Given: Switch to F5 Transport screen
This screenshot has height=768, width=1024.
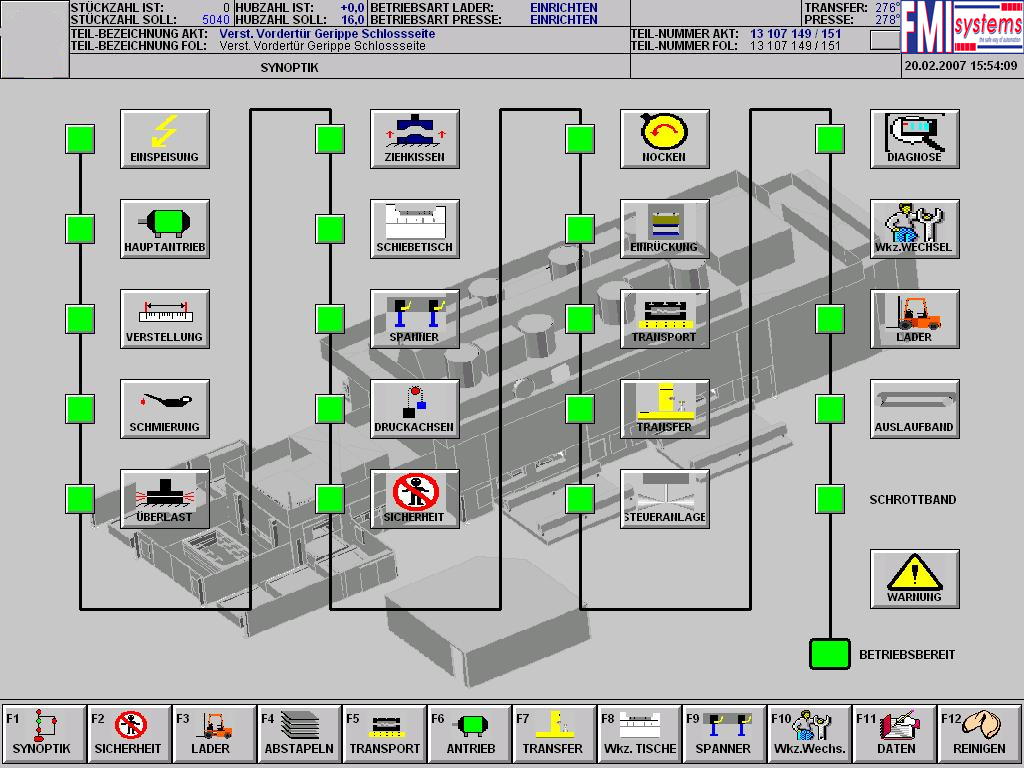Looking at the screenshot, I should [384, 733].
